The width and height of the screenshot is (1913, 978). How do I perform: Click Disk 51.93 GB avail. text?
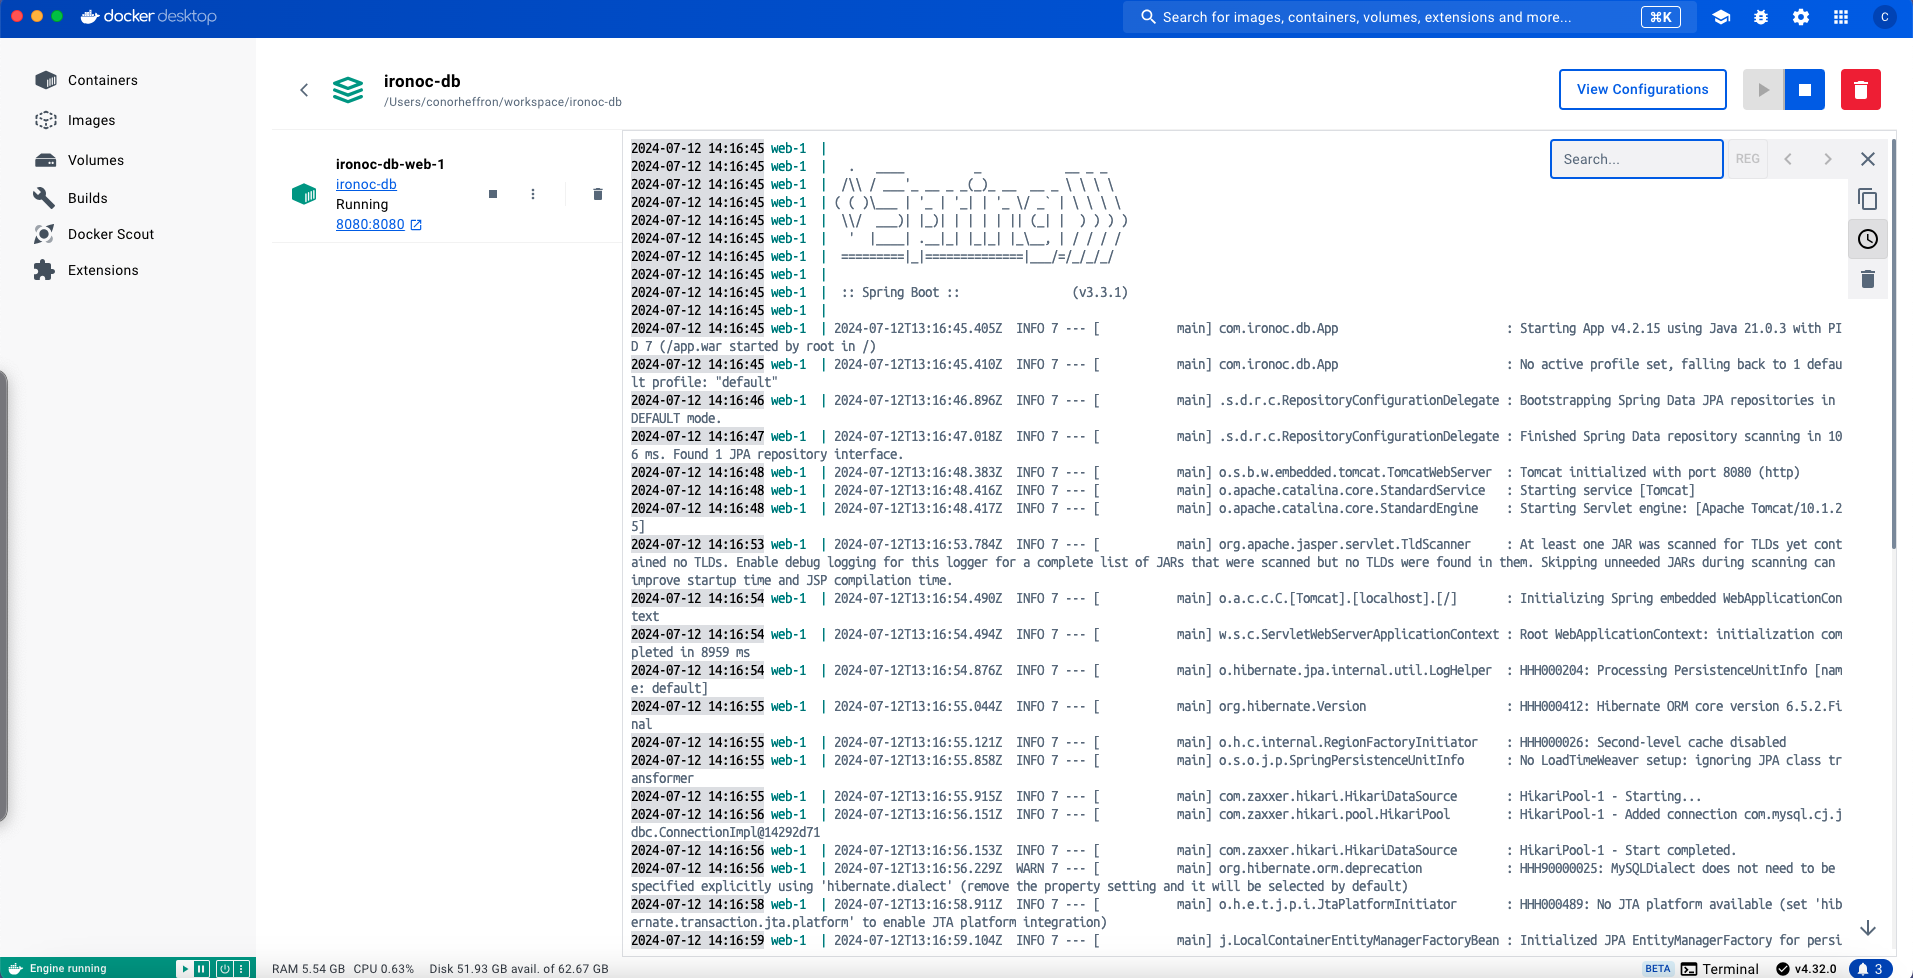coord(518,969)
